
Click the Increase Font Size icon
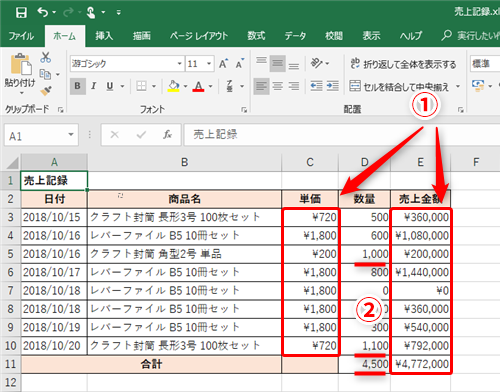pyautogui.click(x=223, y=63)
